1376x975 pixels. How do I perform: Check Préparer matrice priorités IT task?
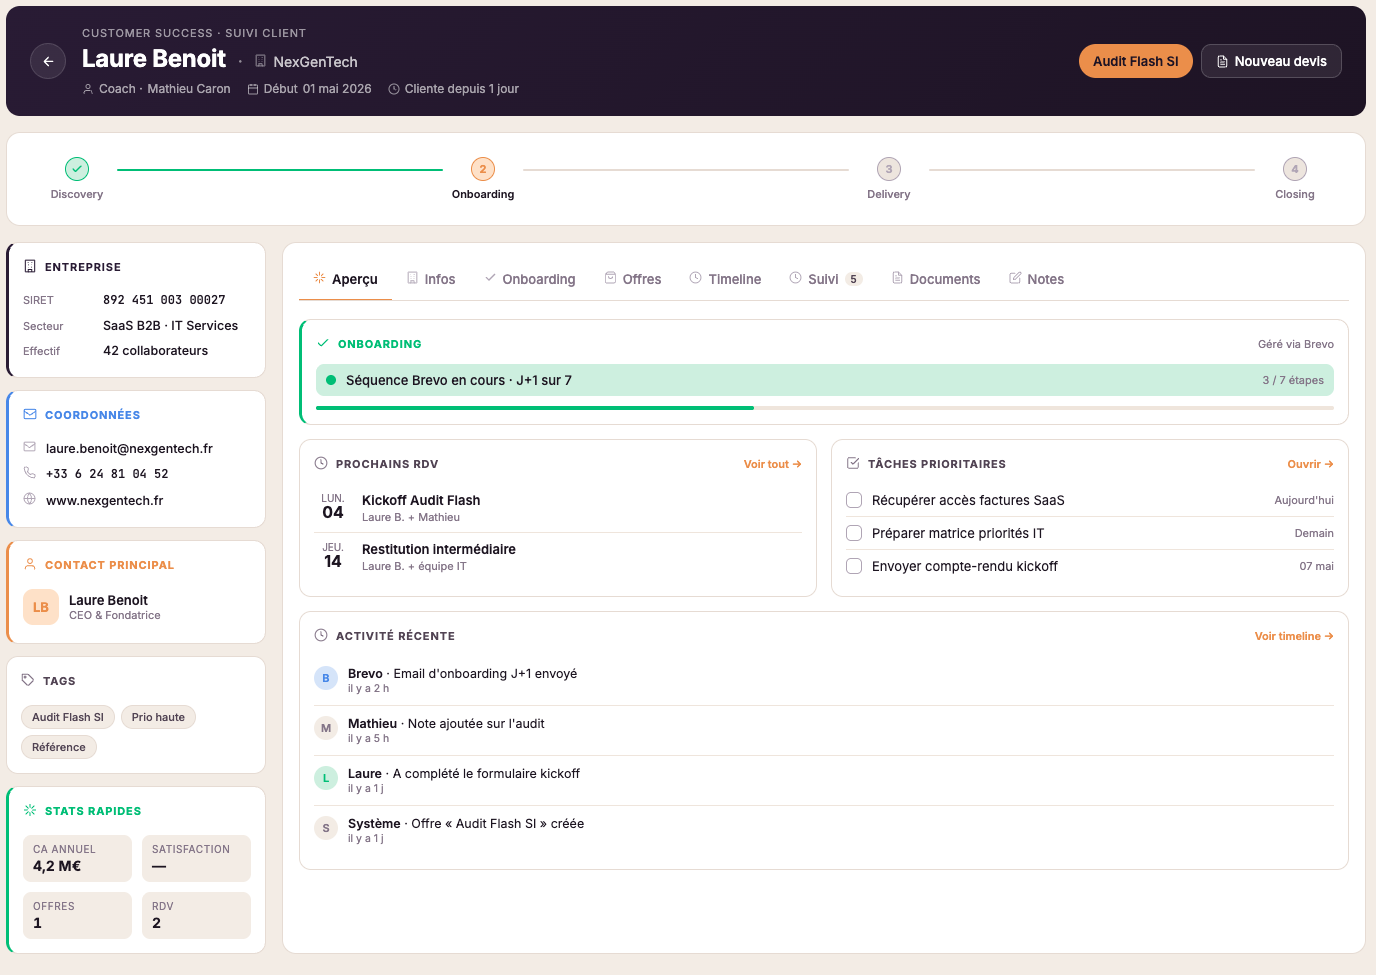click(x=854, y=533)
